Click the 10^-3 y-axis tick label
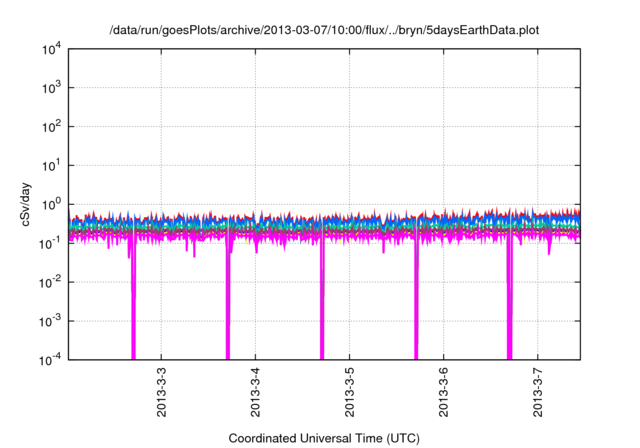Viewport: 640px width, 448px height. pyautogui.click(x=50, y=321)
